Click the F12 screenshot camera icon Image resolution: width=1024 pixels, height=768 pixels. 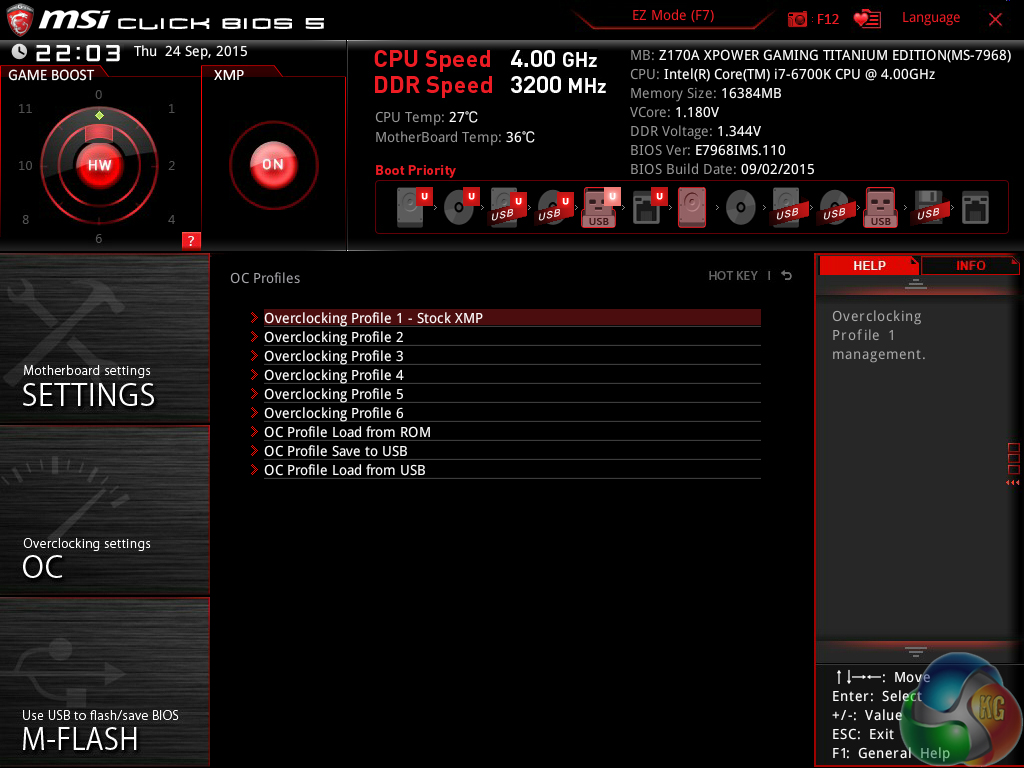click(797, 19)
